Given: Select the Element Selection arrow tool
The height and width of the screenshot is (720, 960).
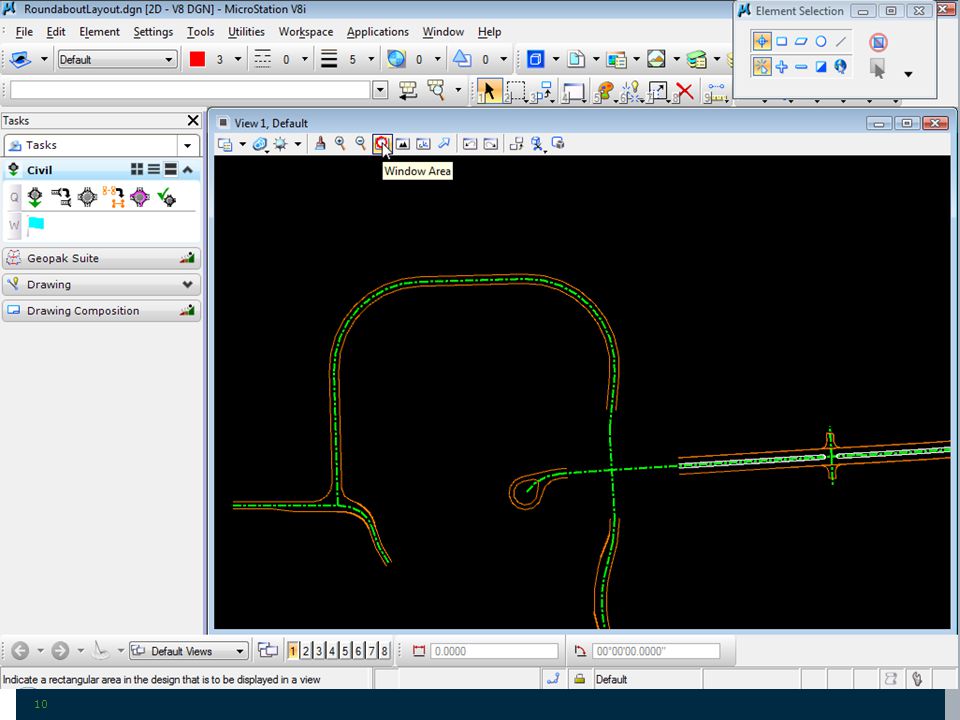Looking at the screenshot, I should coord(489,91).
